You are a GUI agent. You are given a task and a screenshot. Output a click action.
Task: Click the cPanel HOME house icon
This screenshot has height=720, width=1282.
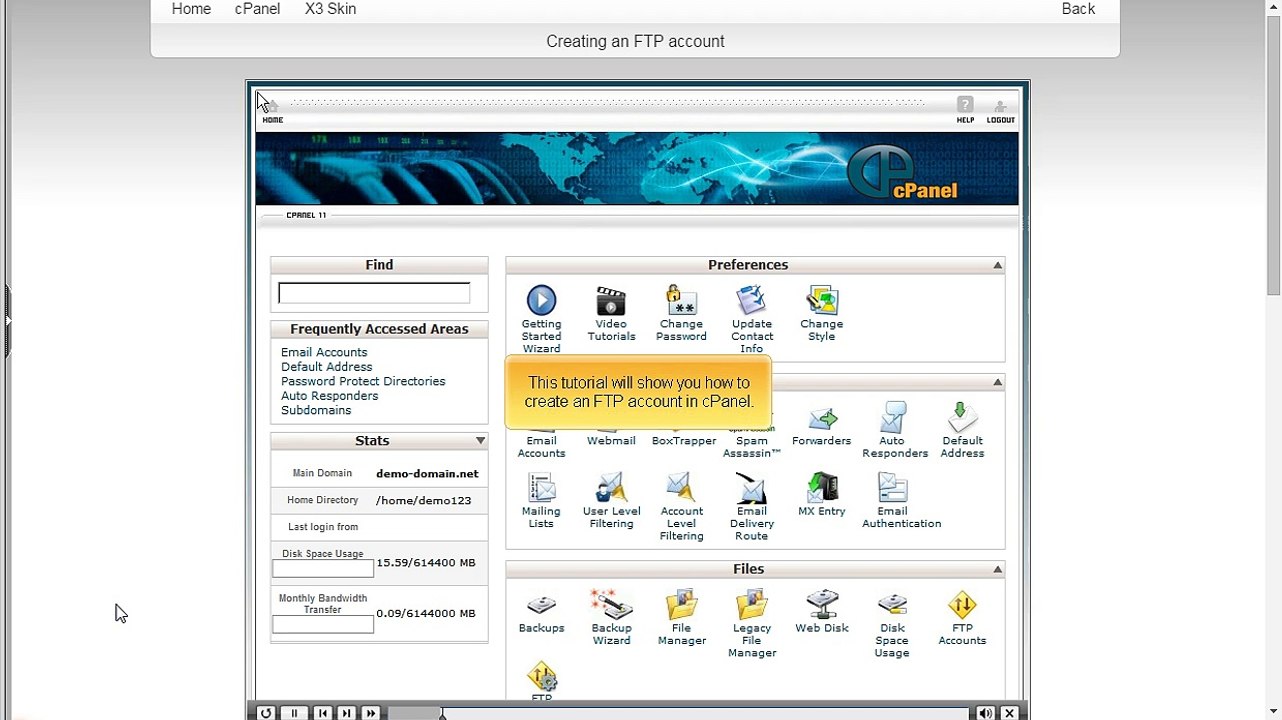coord(272,109)
